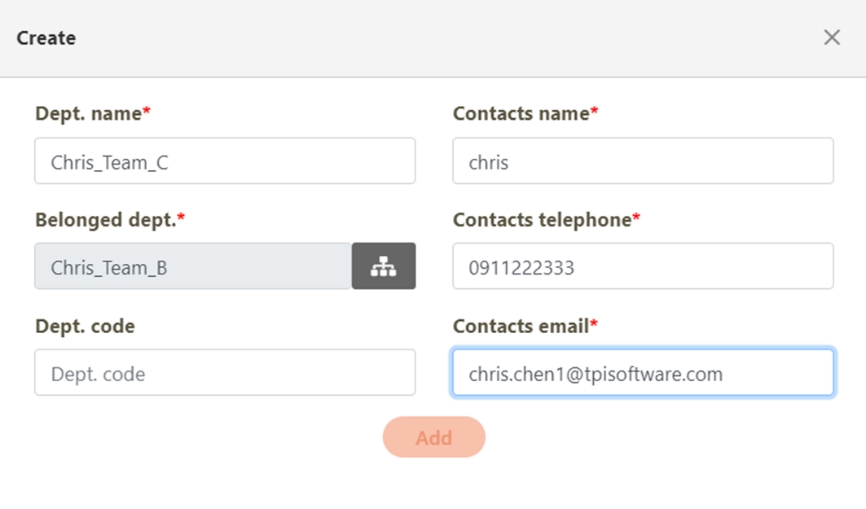Image resolution: width=866 pixels, height=509 pixels.
Task: Click the red asterisk beside Dept. name
Action: click(147, 112)
